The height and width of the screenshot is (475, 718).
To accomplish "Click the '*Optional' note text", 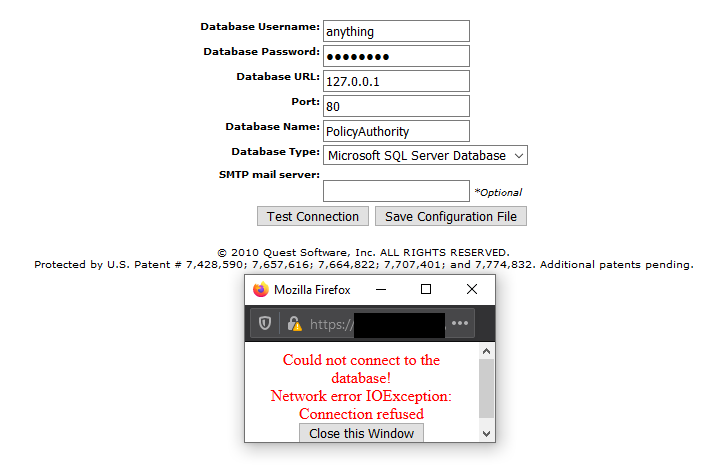I will (x=498, y=192).
